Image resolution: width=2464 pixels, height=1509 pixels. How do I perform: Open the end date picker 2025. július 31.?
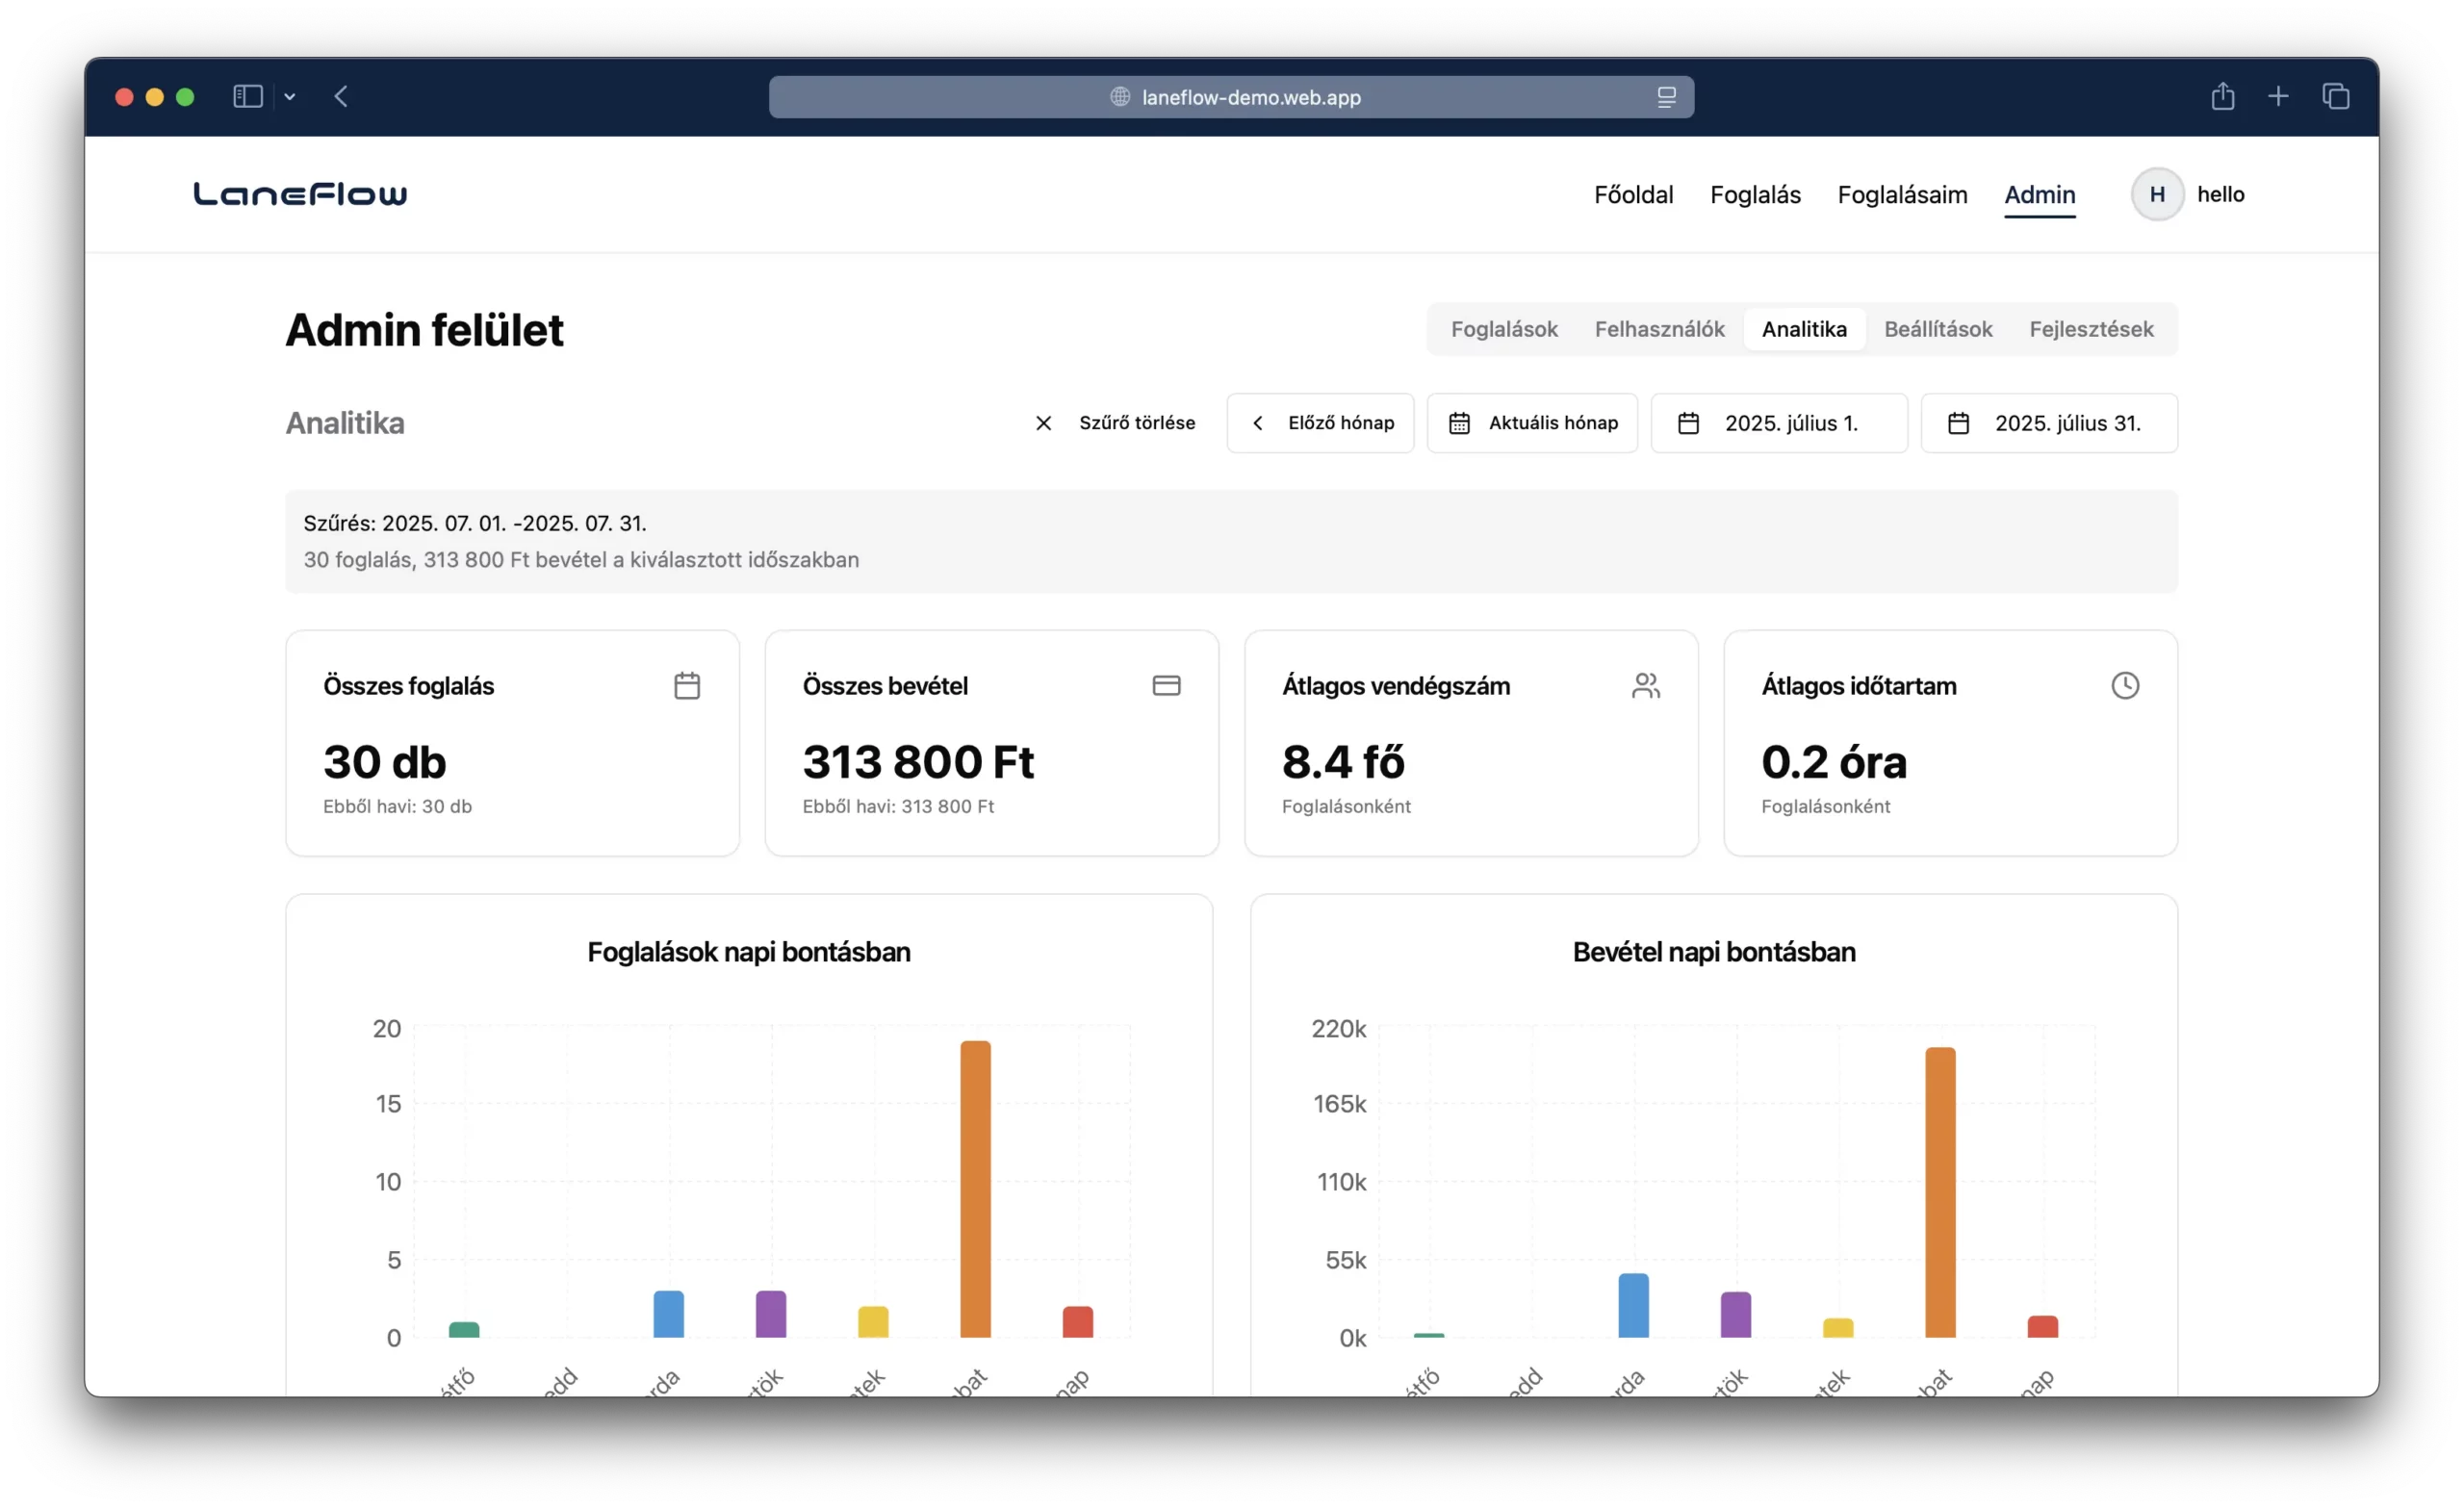pyautogui.click(x=2048, y=423)
